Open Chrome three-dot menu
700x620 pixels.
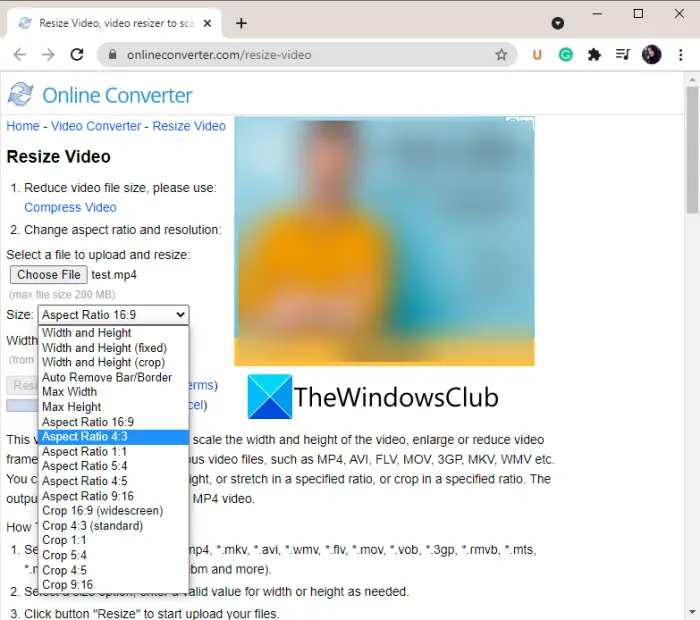pos(680,55)
